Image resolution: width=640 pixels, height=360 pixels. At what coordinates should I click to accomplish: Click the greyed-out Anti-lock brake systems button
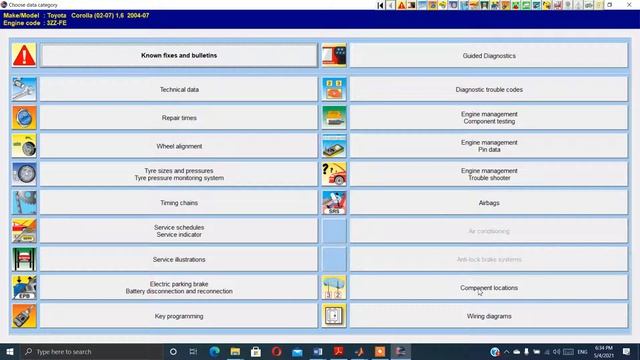pyautogui.click(x=489, y=259)
